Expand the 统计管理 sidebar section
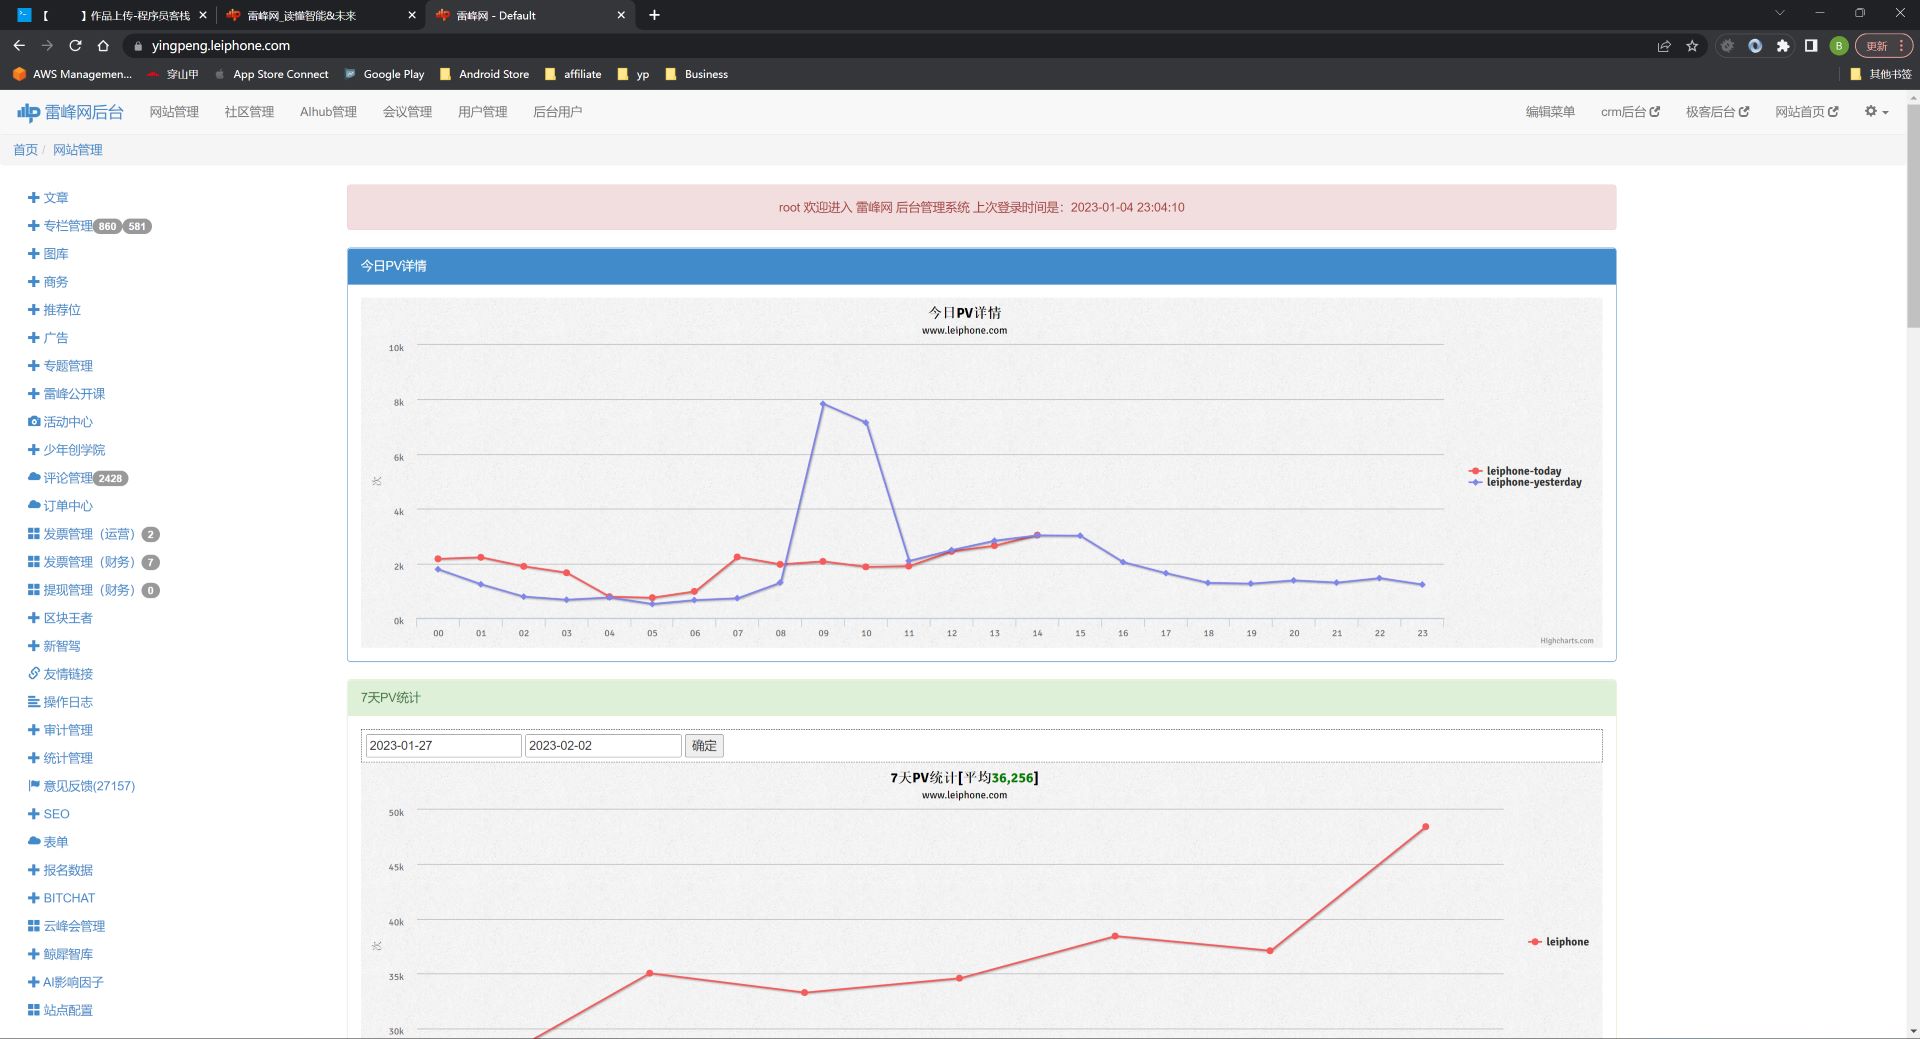Viewport: 1920px width, 1039px height. coord(60,758)
